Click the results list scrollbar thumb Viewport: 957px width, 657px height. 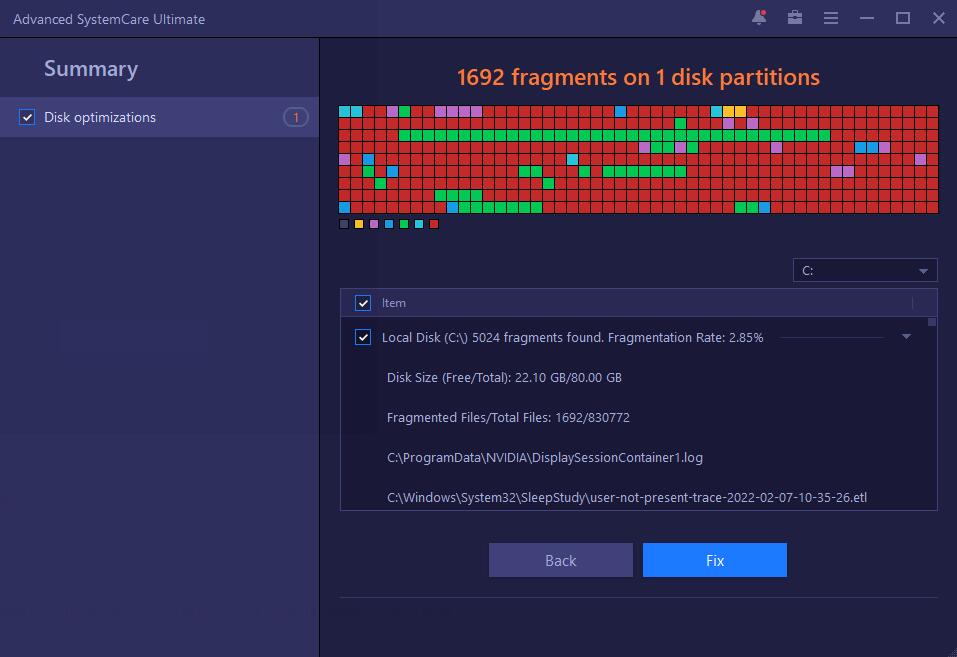[931, 322]
